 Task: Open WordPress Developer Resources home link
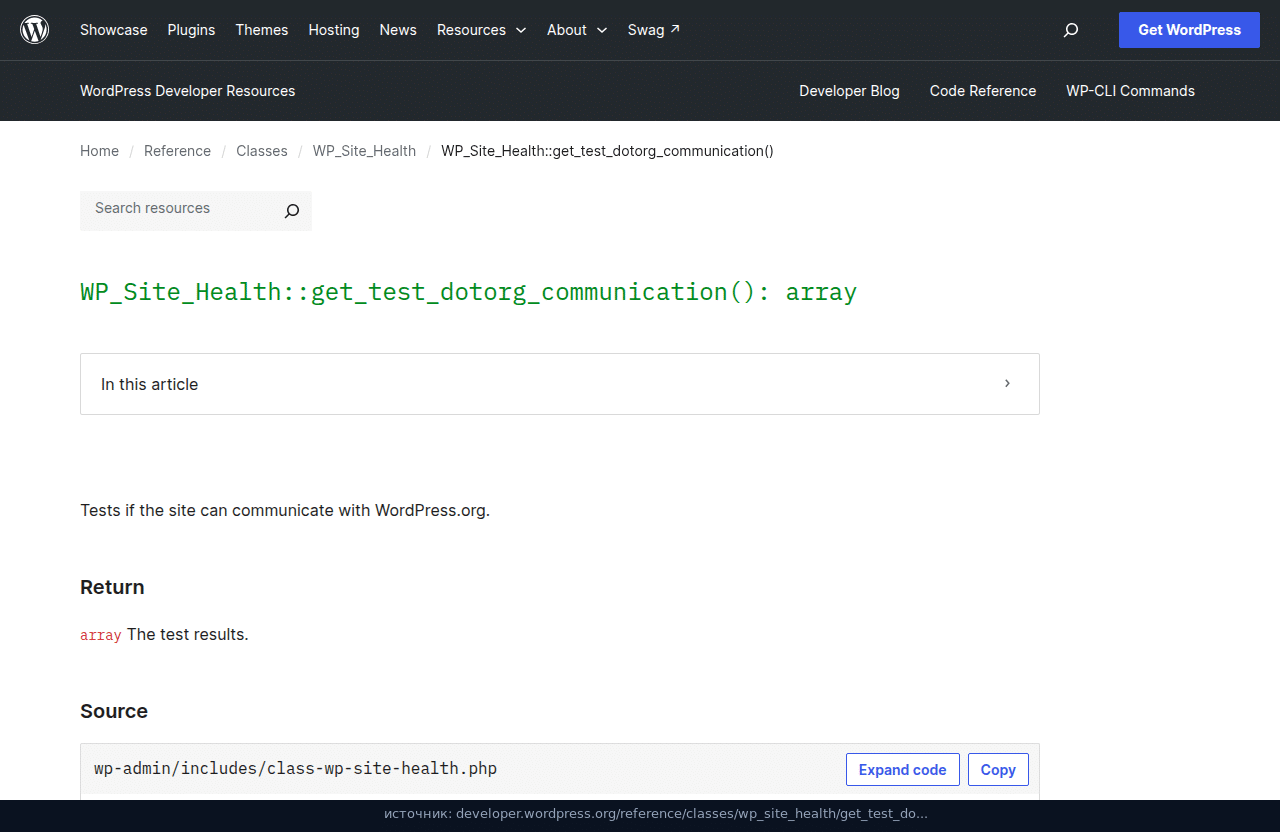pos(188,91)
